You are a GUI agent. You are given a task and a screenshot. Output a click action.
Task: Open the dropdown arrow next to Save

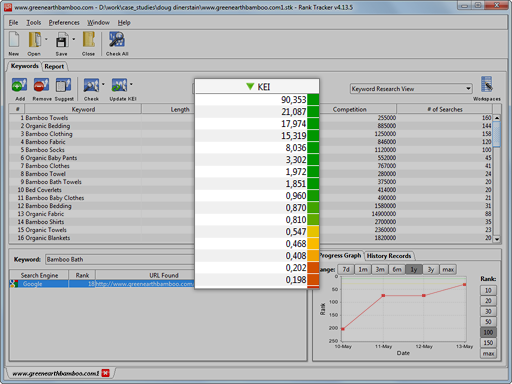(73, 39)
